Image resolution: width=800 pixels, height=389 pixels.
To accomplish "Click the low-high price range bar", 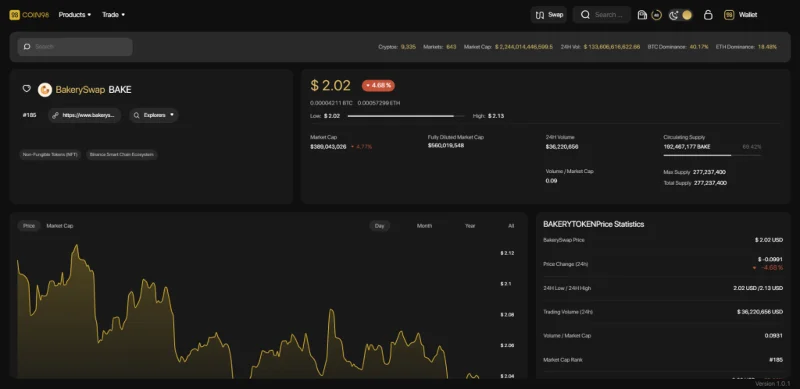I will tap(406, 116).
